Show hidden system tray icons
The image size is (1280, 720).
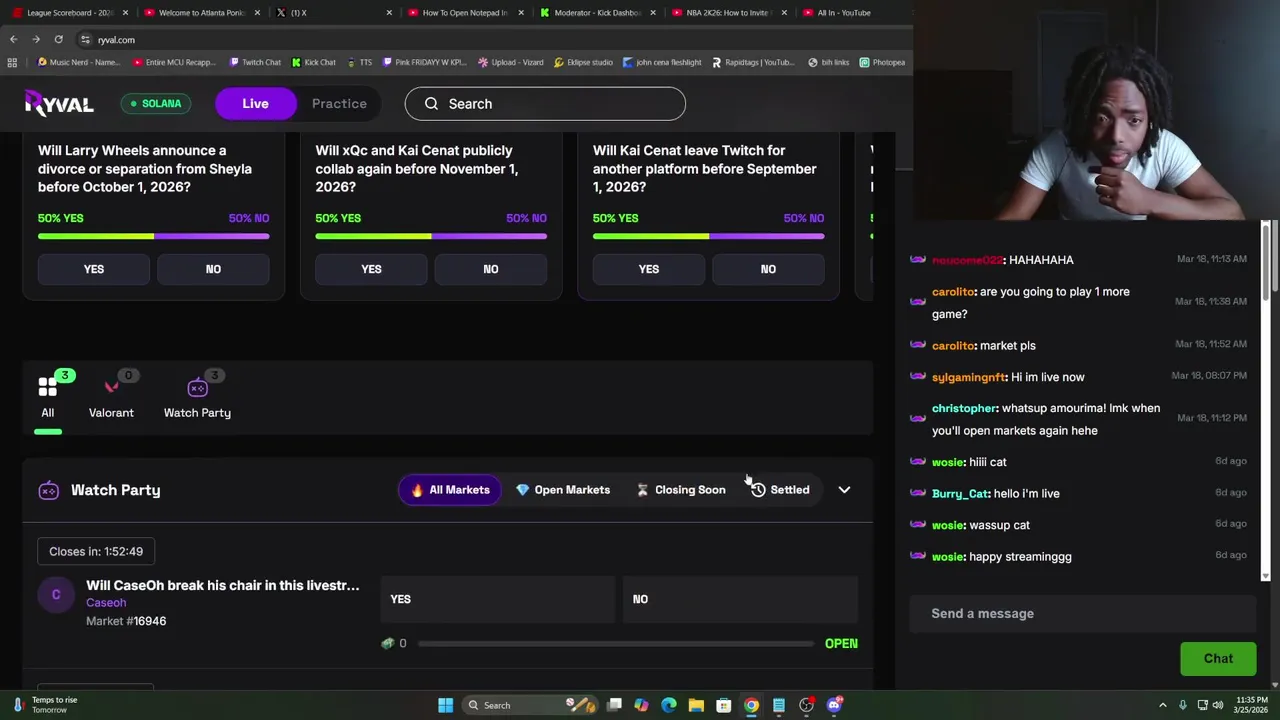point(1162,705)
